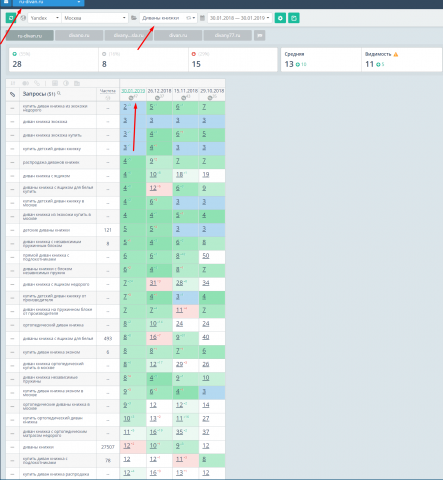The image size is (443, 480).
Task: Click the position 50 in the 29.10.2018 column
Action: [x=206, y=256]
